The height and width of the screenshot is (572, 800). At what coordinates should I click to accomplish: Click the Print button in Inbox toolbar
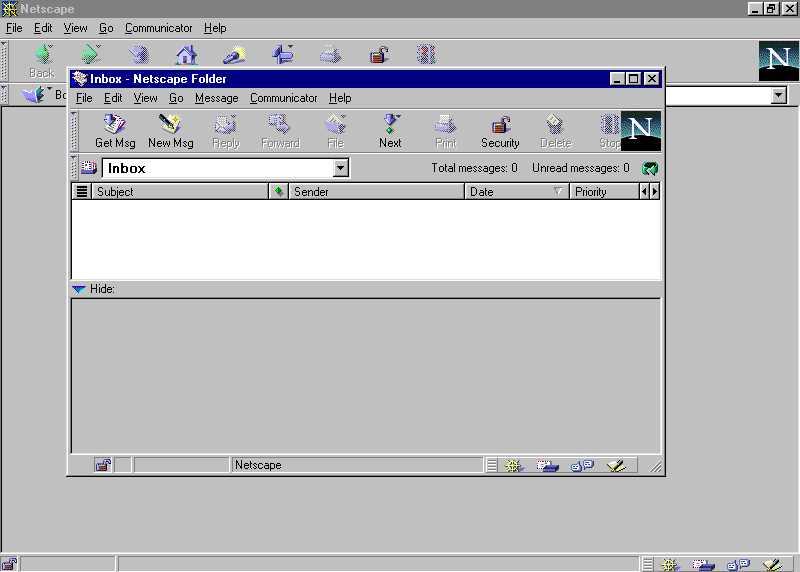(446, 131)
